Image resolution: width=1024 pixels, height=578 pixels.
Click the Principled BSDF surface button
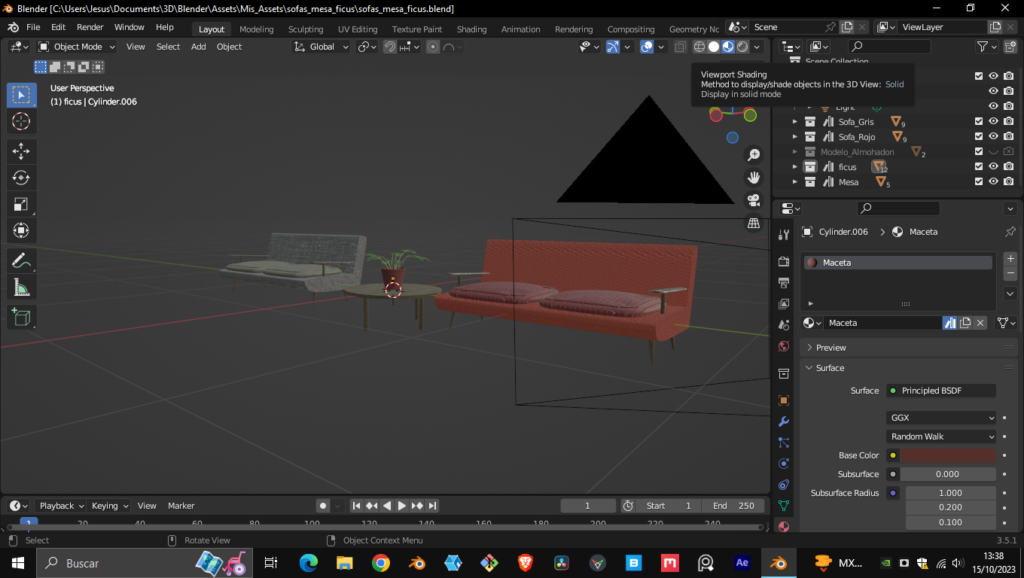point(941,391)
